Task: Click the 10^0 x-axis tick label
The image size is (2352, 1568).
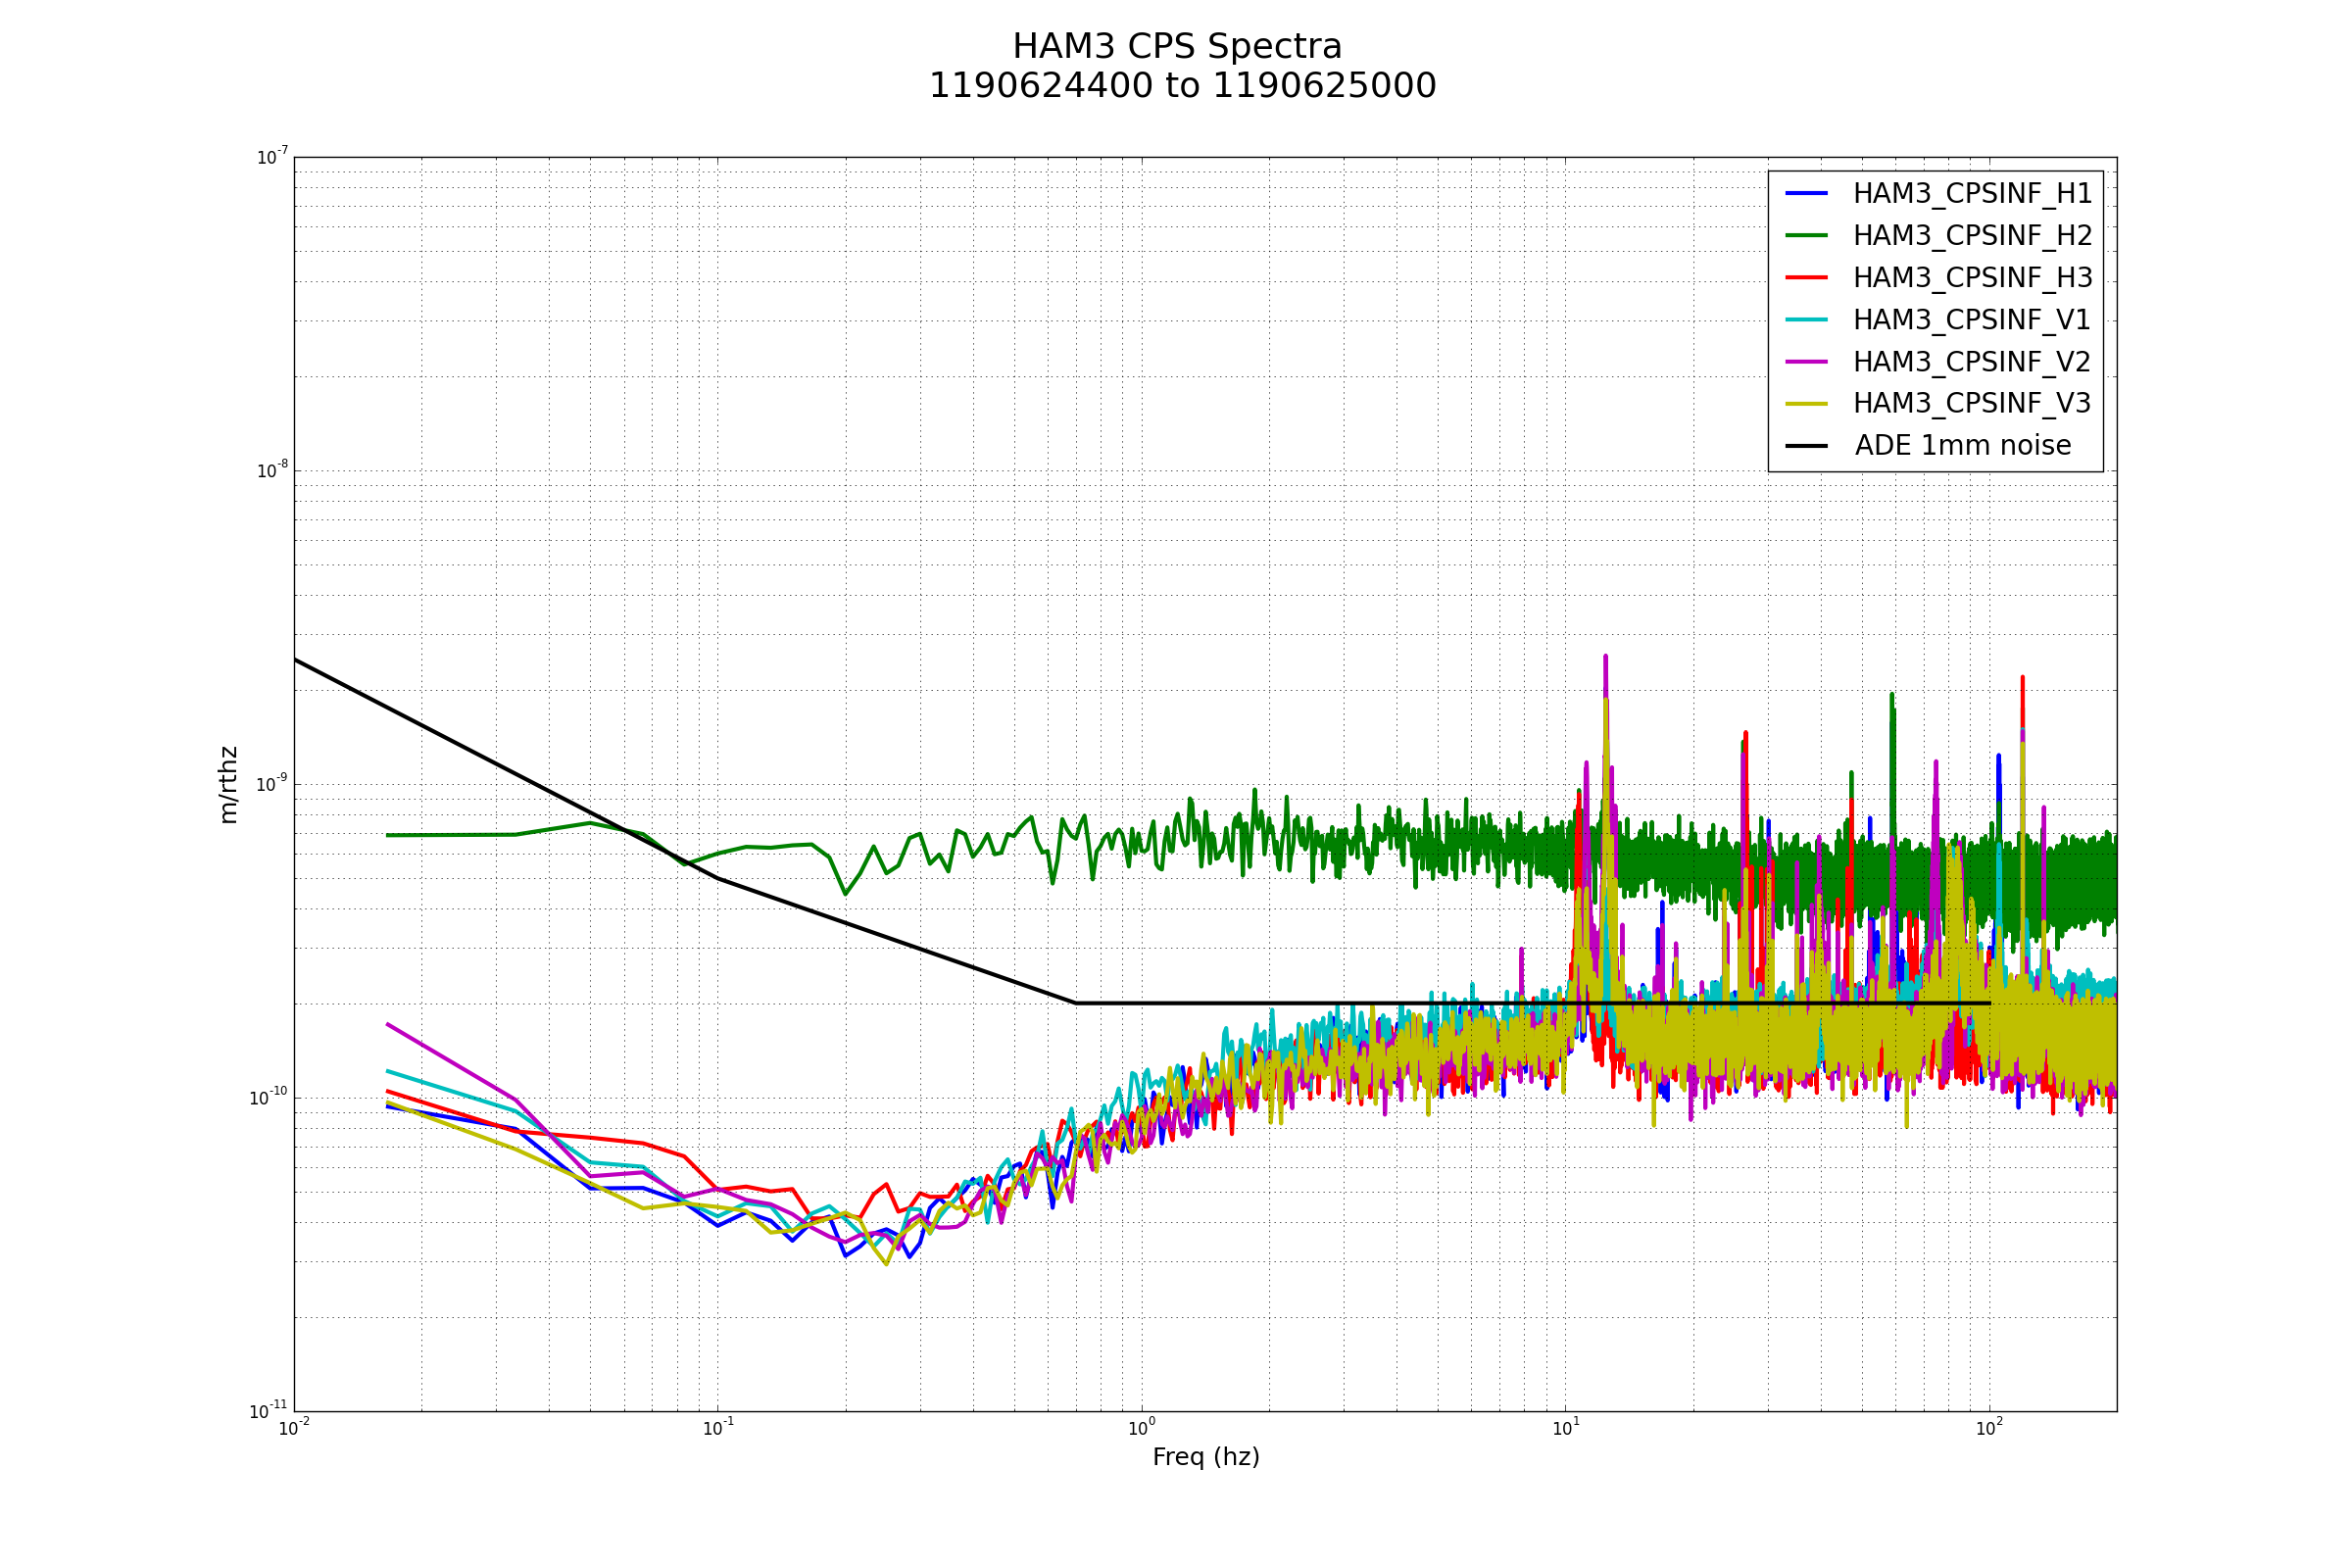Action: pyautogui.click(x=1142, y=1428)
